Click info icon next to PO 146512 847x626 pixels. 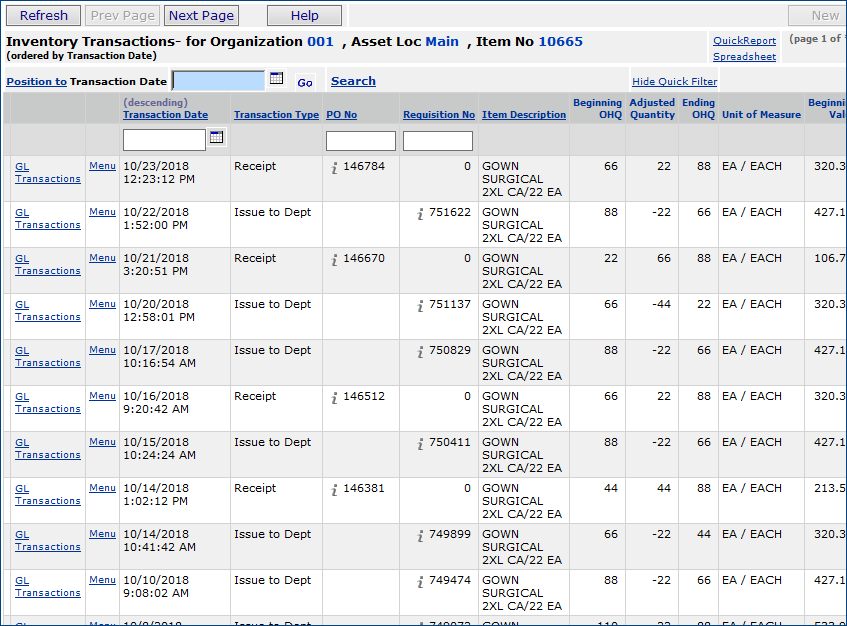coord(335,398)
